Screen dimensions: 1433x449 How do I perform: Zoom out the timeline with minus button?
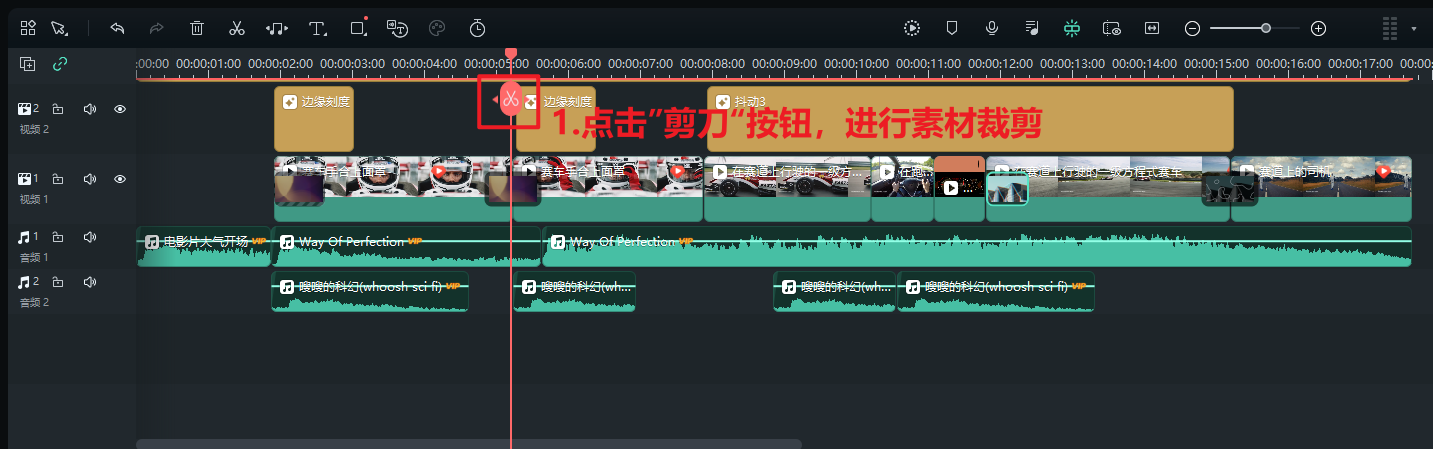[1192, 28]
